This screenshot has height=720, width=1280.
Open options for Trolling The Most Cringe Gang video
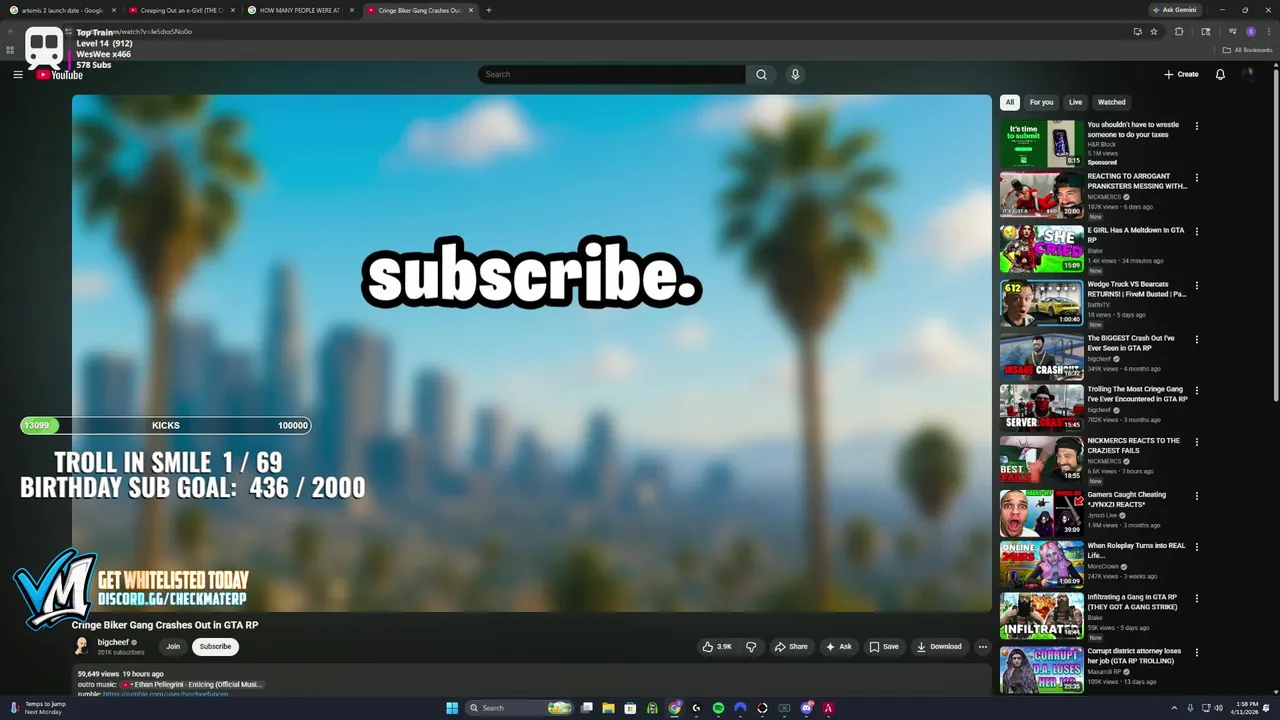click(1197, 390)
